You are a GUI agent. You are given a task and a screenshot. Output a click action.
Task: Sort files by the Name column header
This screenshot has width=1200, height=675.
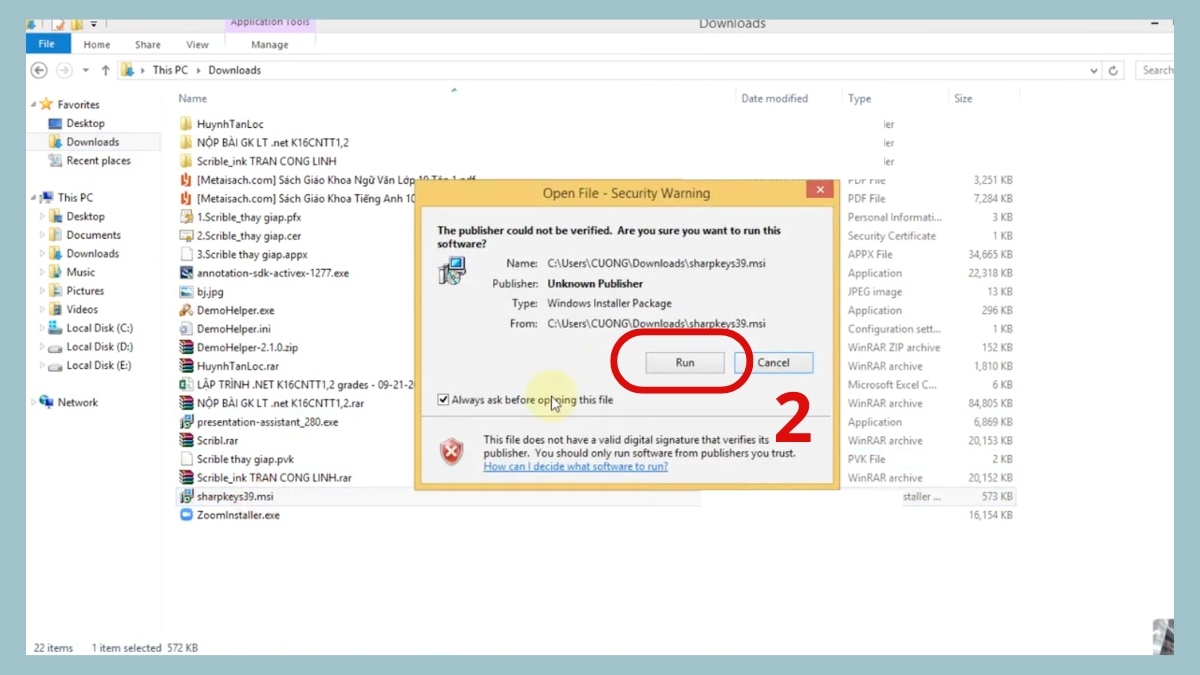(x=193, y=98)
